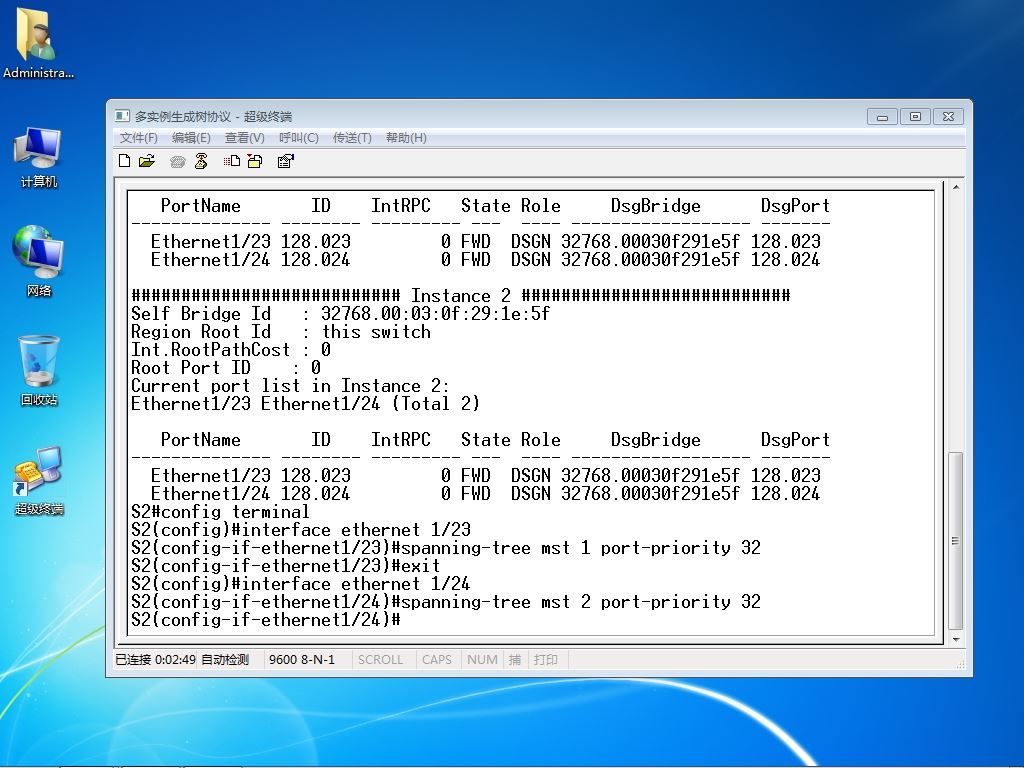
Task: Click the Call (connect) toolbar icon
Action: tap(178, 161)
